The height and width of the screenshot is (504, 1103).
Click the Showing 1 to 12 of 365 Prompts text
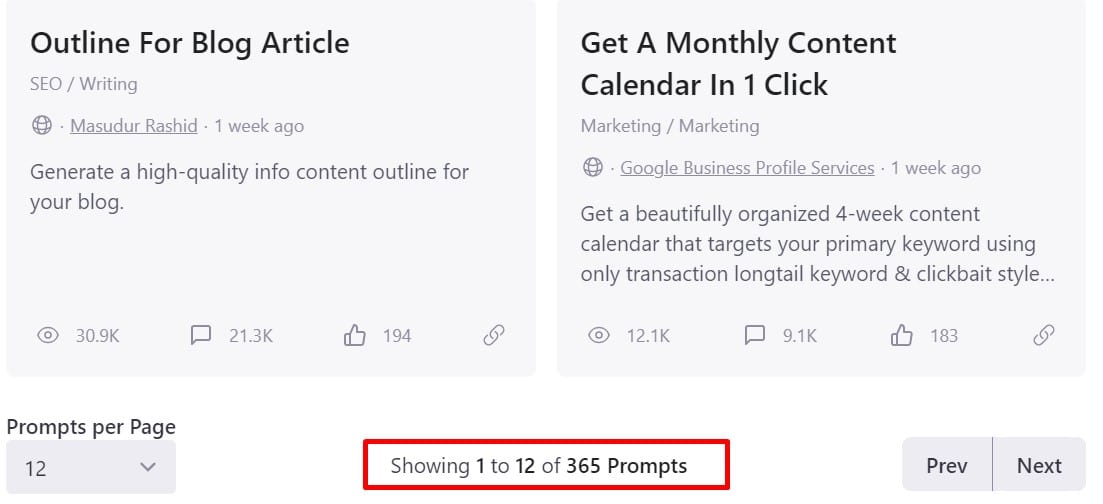click(539, 465)
